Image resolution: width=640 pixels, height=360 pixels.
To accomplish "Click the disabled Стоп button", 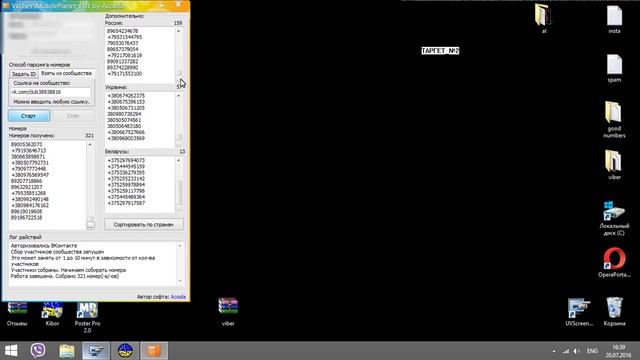I will pos(73,116).
